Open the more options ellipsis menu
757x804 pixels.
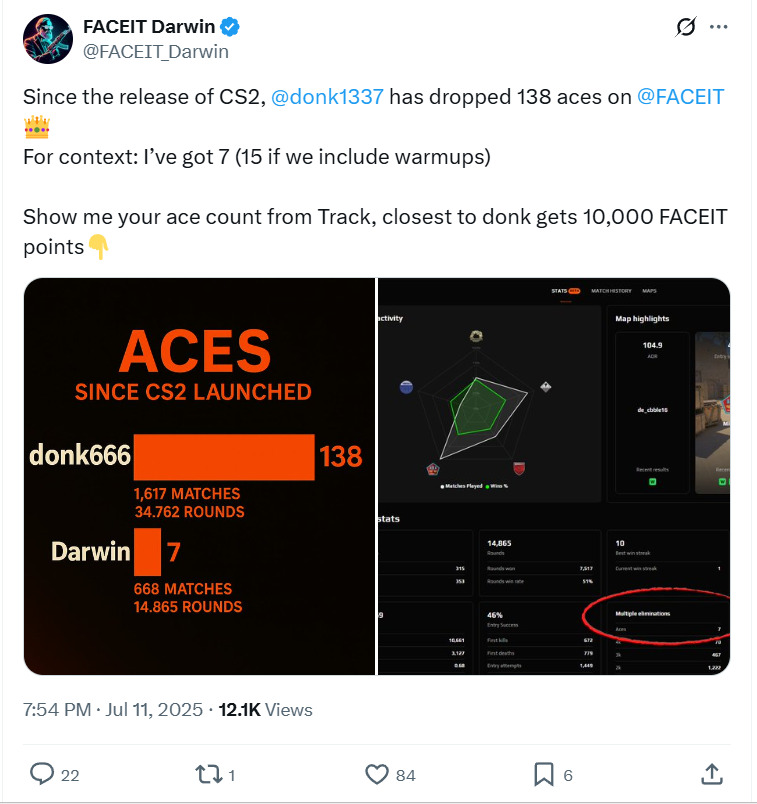(719, 27)
